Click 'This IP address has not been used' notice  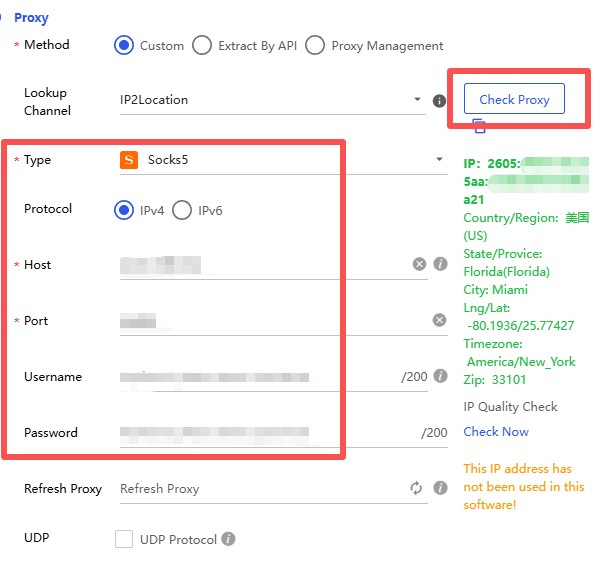point(524,487)
